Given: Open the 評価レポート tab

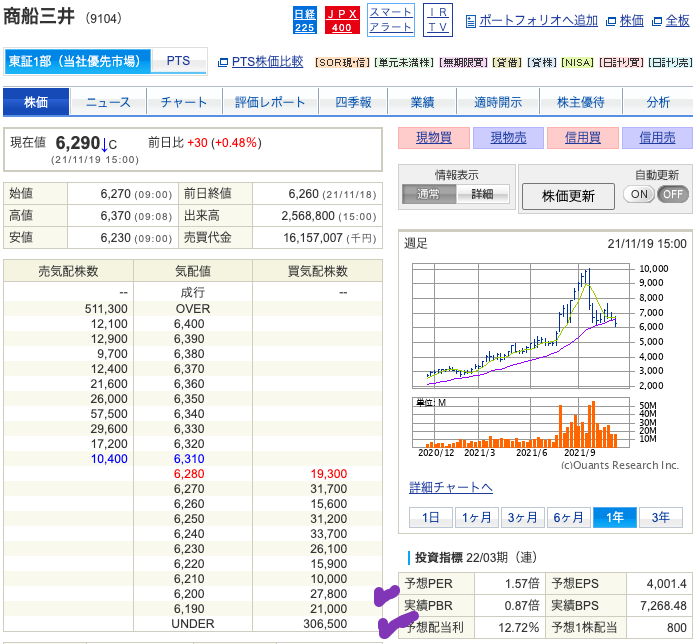Looking at the screenshot, I should point(270,102).
